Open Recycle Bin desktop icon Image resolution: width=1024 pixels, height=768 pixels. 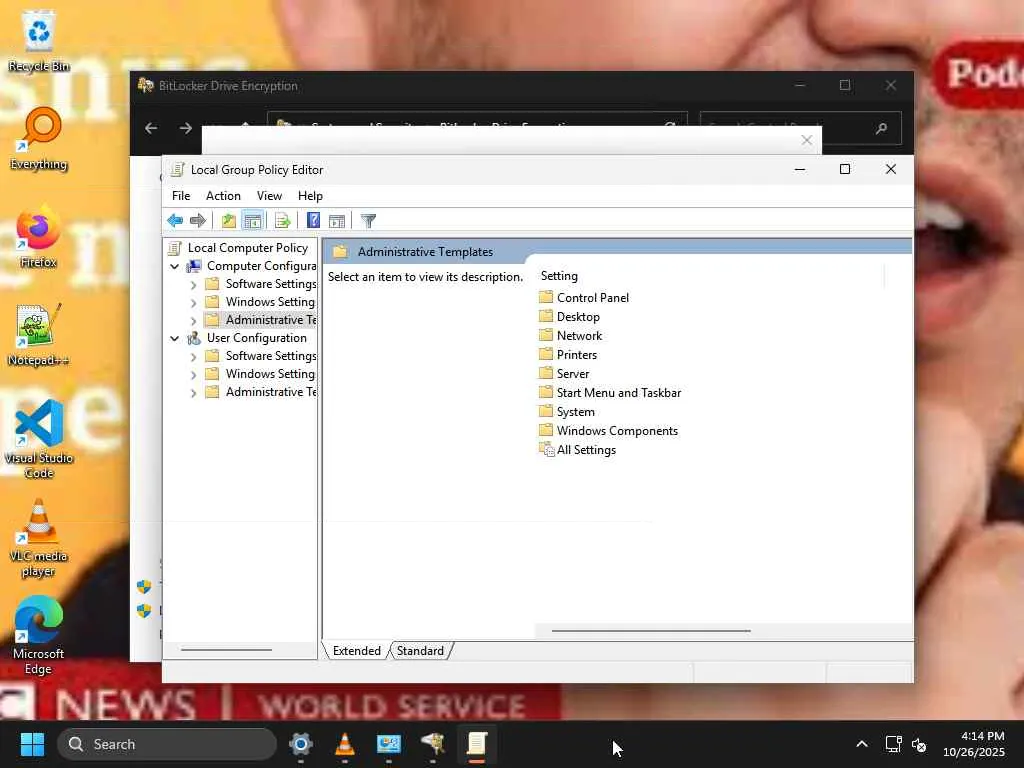(39, 40)
